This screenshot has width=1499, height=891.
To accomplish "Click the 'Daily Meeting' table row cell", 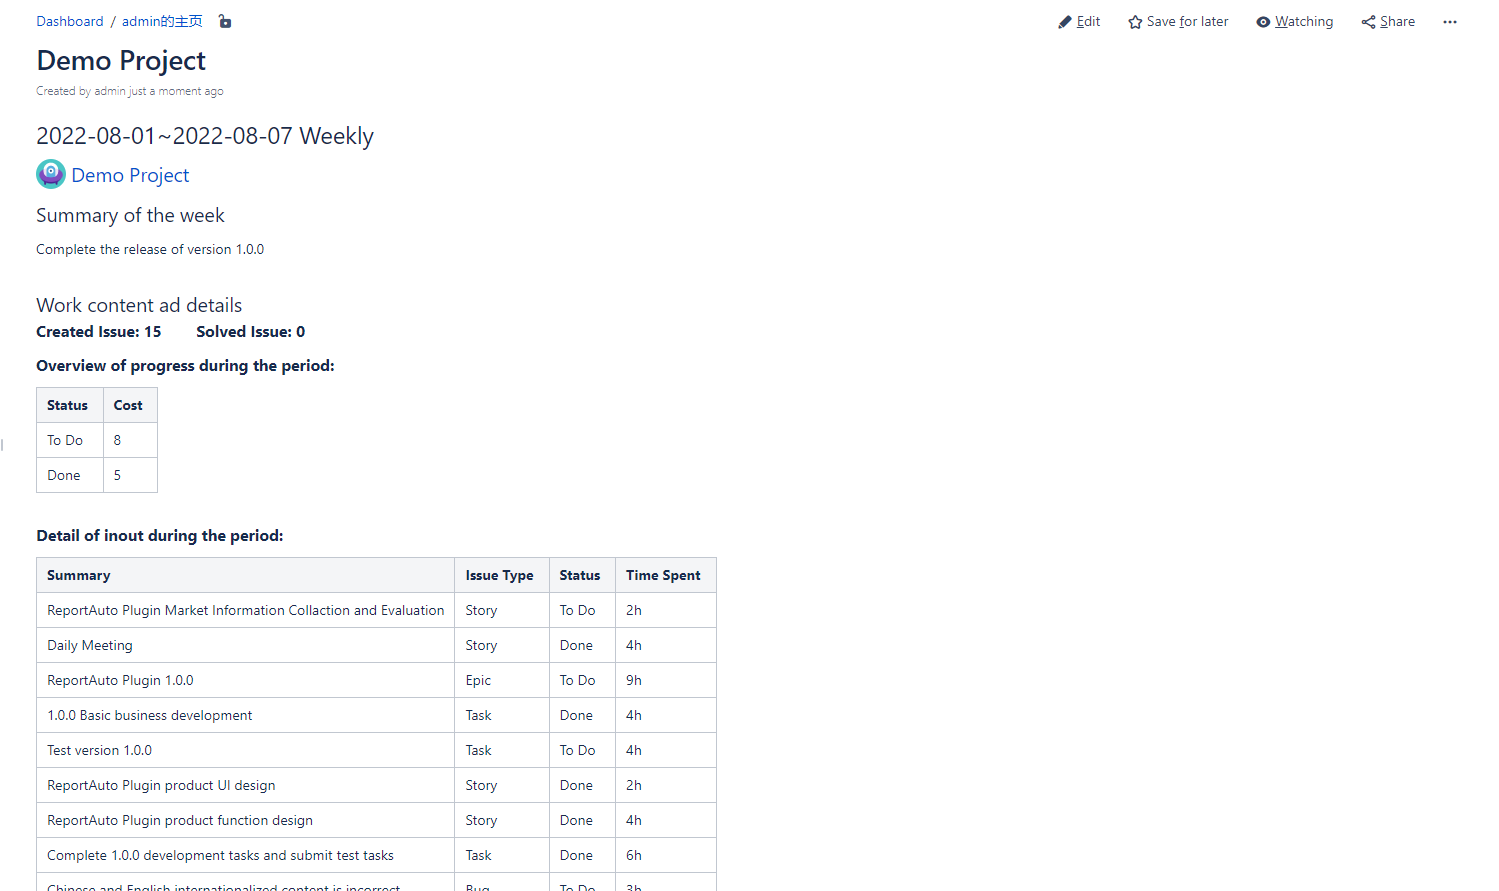I will coord(90,645).
